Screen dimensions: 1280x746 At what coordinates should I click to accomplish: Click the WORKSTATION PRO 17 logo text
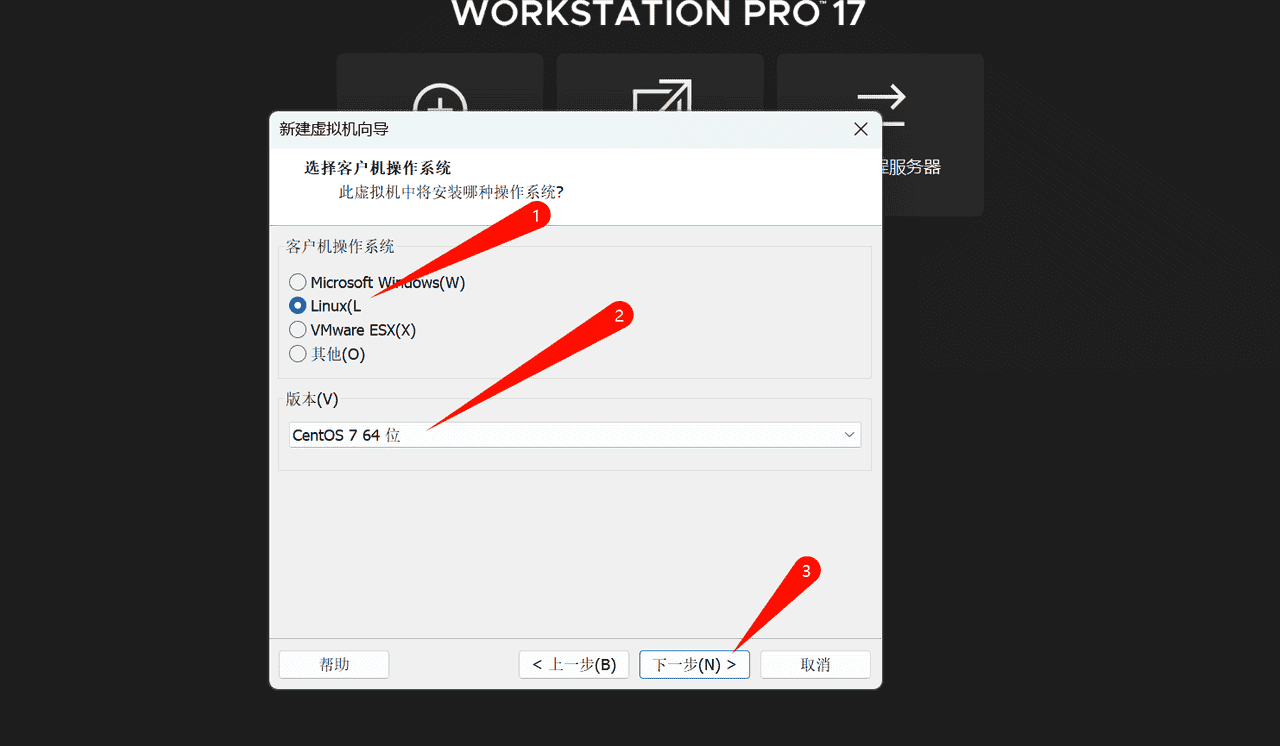[x=658, y=13]
